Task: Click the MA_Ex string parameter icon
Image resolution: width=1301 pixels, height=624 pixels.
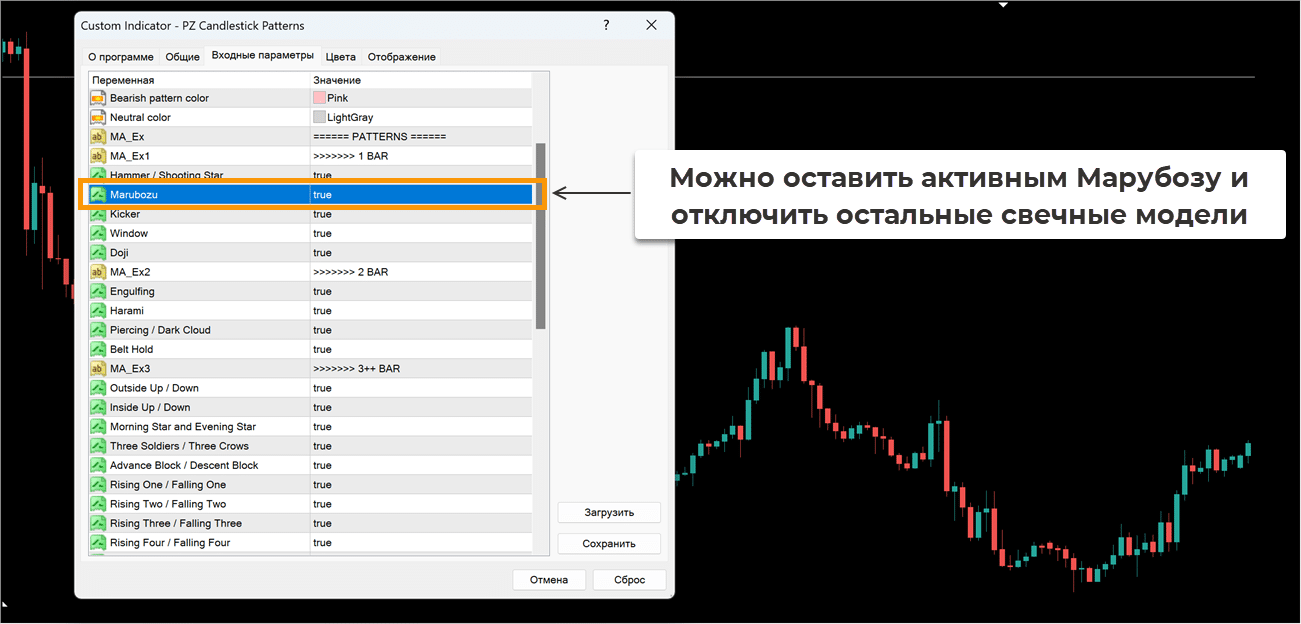Action: tap(98, 137)
